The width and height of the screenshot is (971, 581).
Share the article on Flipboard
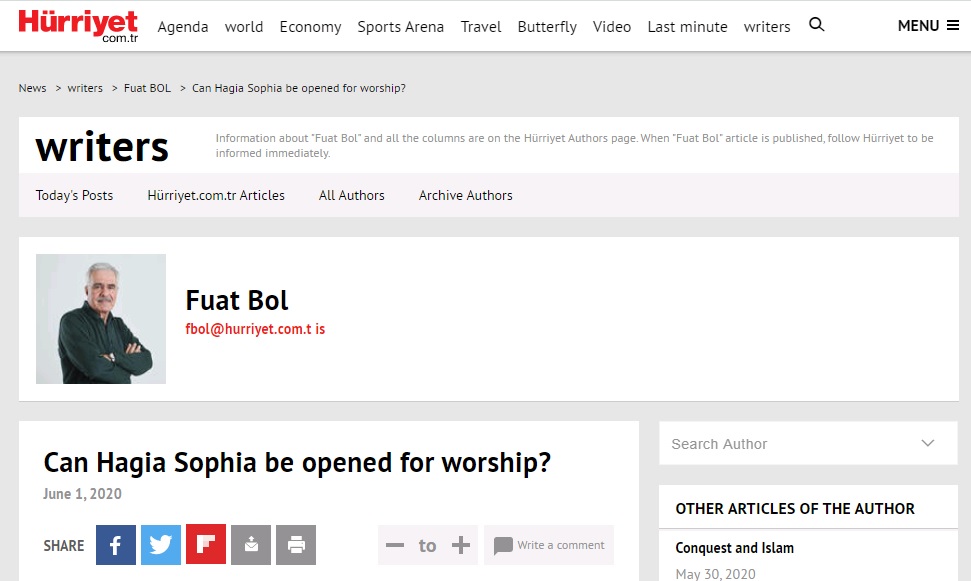pyautogui.click(x=206, y=545)
